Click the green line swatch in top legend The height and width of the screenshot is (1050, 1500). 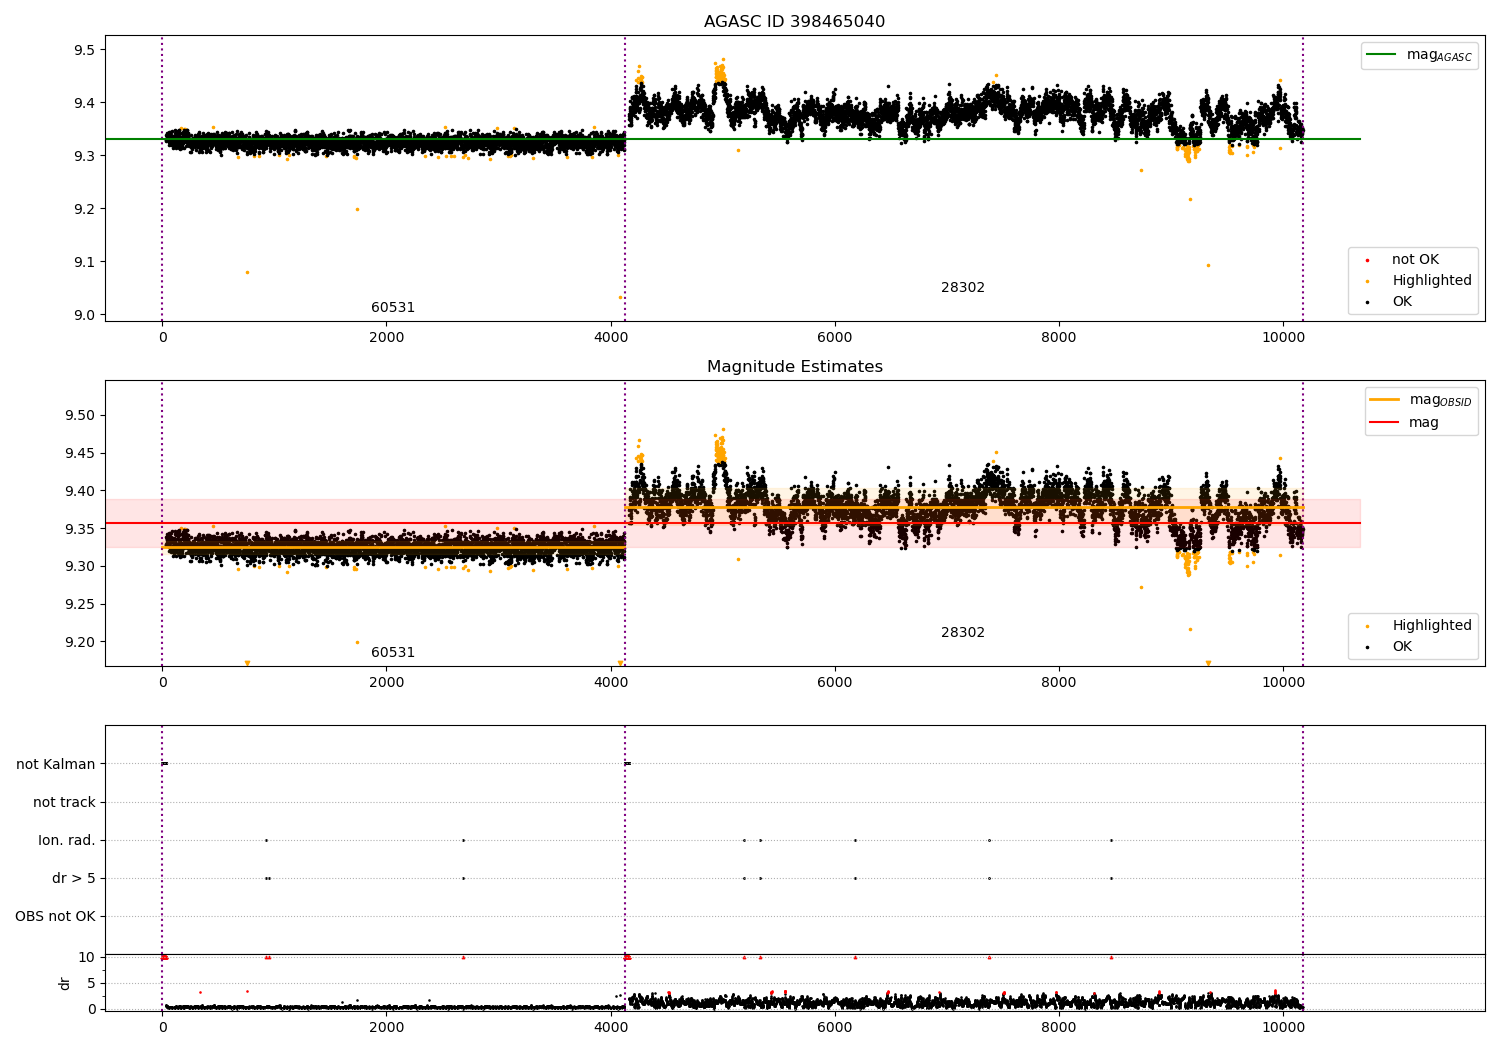coord(1382,55)
